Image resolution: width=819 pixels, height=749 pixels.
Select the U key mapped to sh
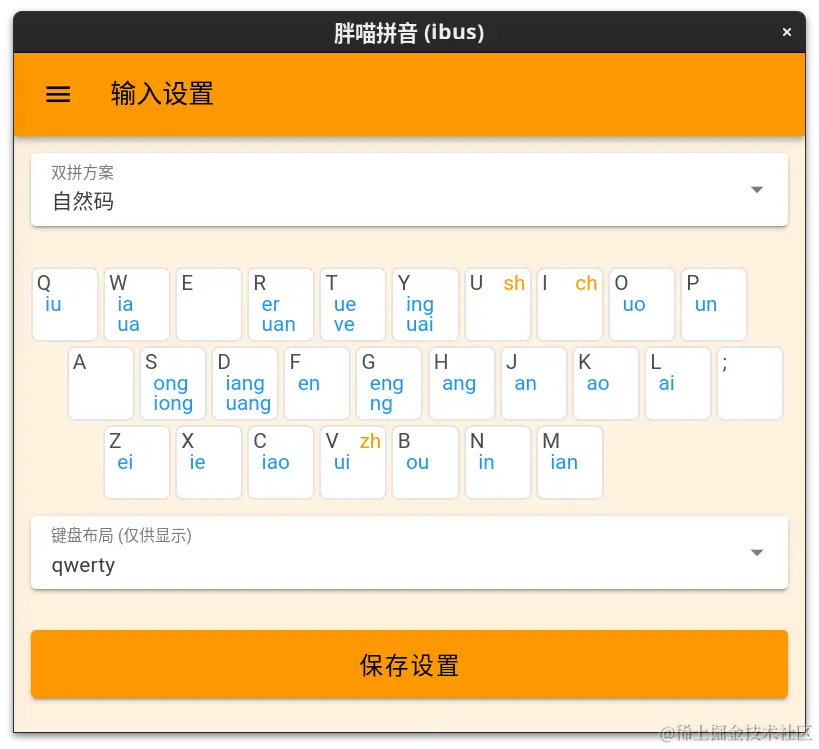497,304
